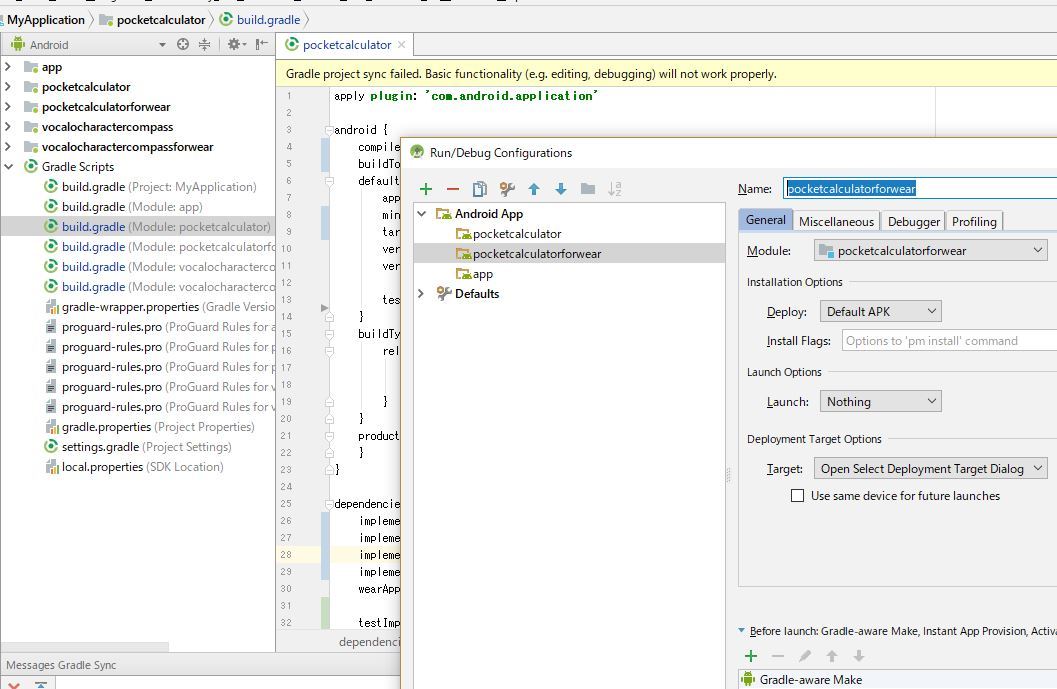Add before-launch task with plus icon

click(x=751, y=656)
